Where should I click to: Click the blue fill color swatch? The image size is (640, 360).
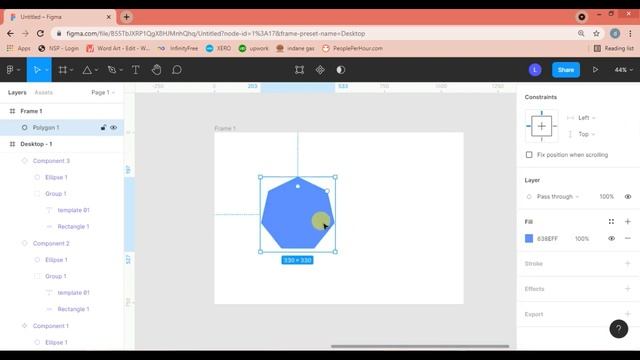[x=529, y=238]
